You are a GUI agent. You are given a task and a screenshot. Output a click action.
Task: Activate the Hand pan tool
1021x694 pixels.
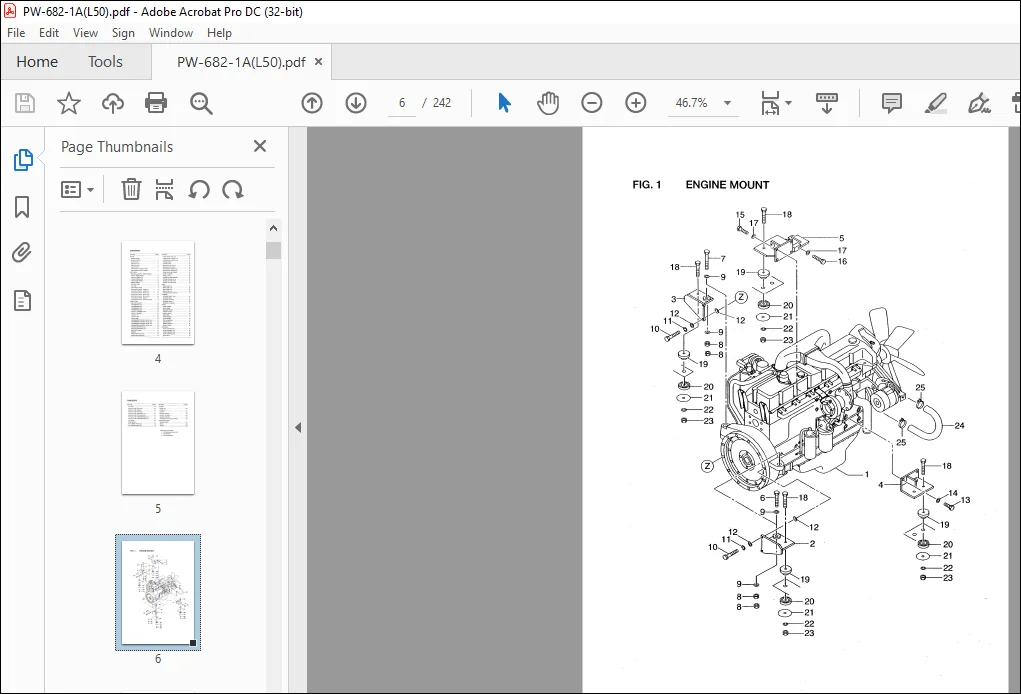click(x=548, y=103)
